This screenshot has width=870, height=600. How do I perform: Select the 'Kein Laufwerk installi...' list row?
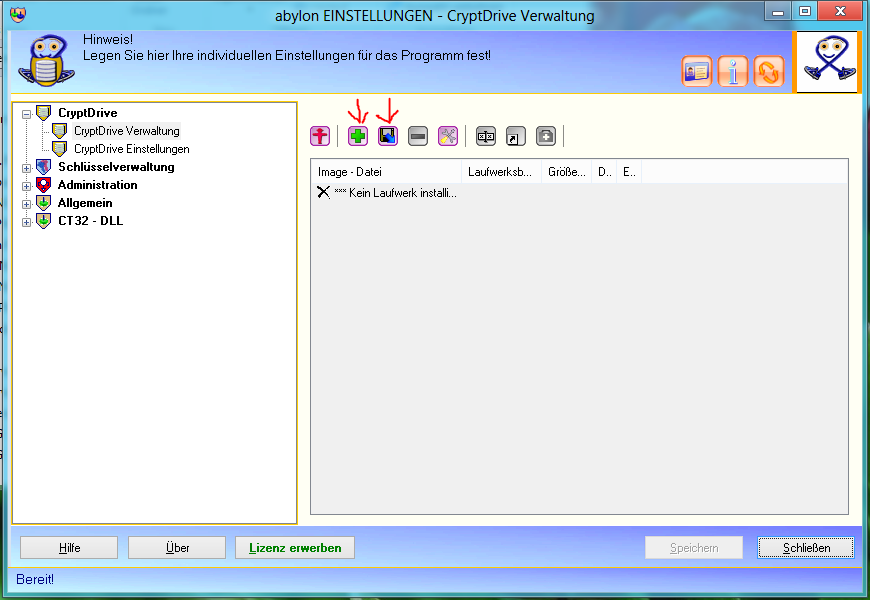pyautogui.click(x=387, y=193)
